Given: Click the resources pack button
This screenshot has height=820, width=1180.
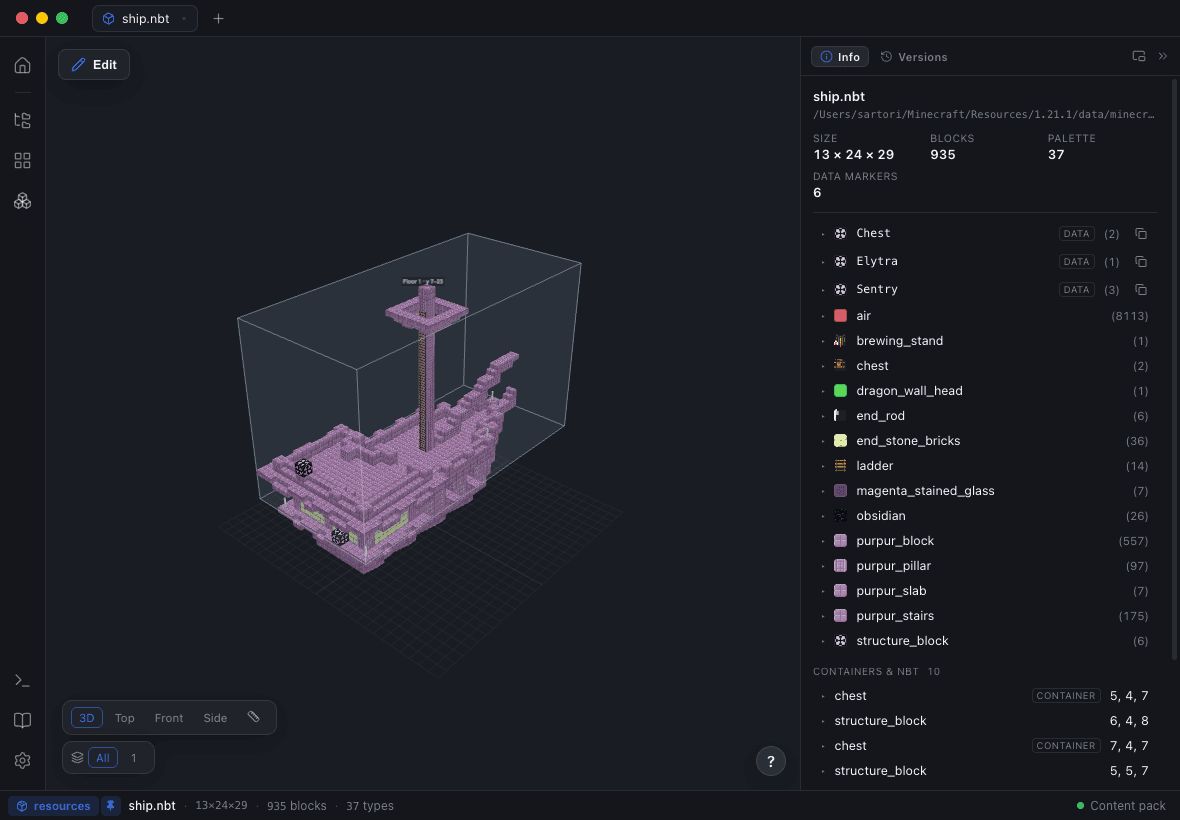Looking at the screenshot, I should click(53, 806).
